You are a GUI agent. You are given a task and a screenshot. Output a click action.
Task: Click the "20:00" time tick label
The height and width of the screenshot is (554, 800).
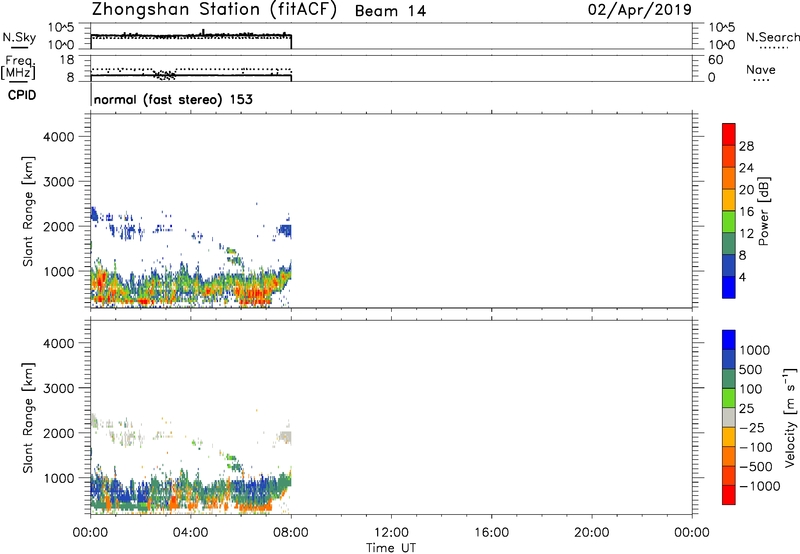pos(592,533)
